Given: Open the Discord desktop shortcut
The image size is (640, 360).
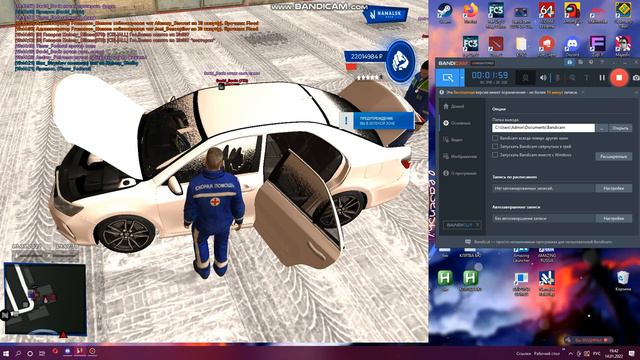Looking at the screenshot, I should coord(572,46).
